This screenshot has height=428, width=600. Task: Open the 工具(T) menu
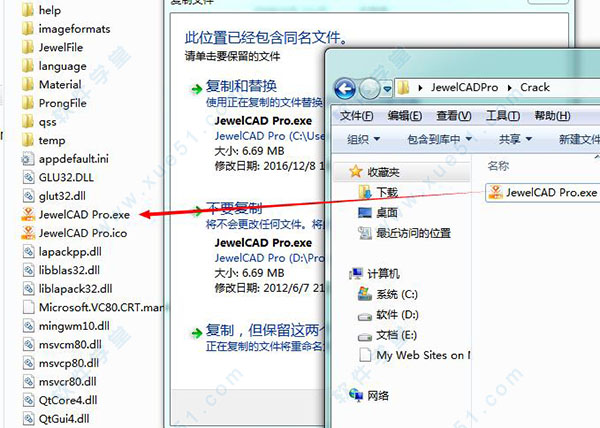(x=502, y=116)
